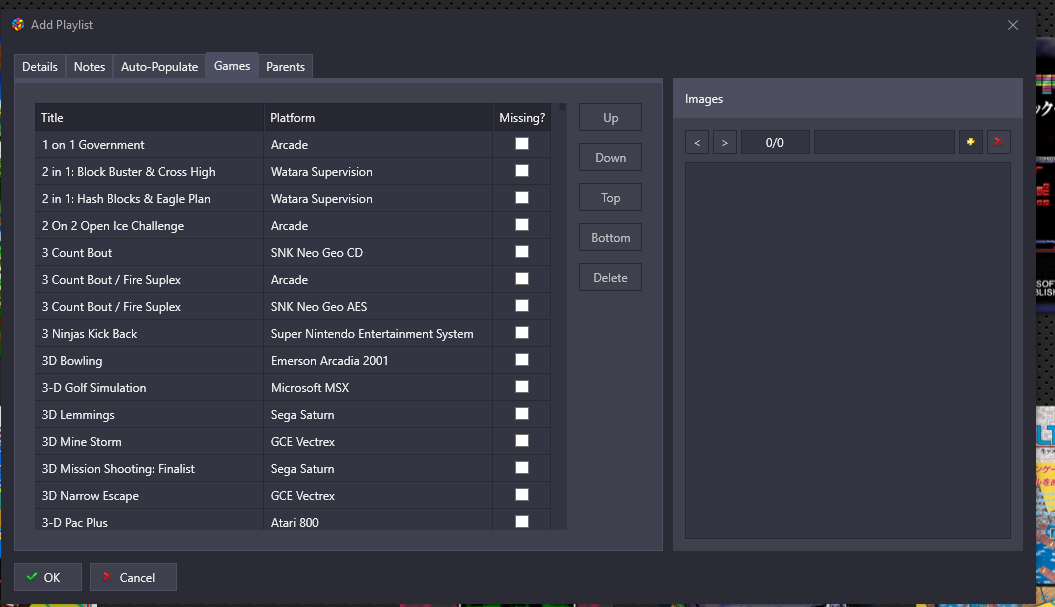Confirm playlist with OK button
Viewport: 1055px width, 607px height.
(48, 577)
